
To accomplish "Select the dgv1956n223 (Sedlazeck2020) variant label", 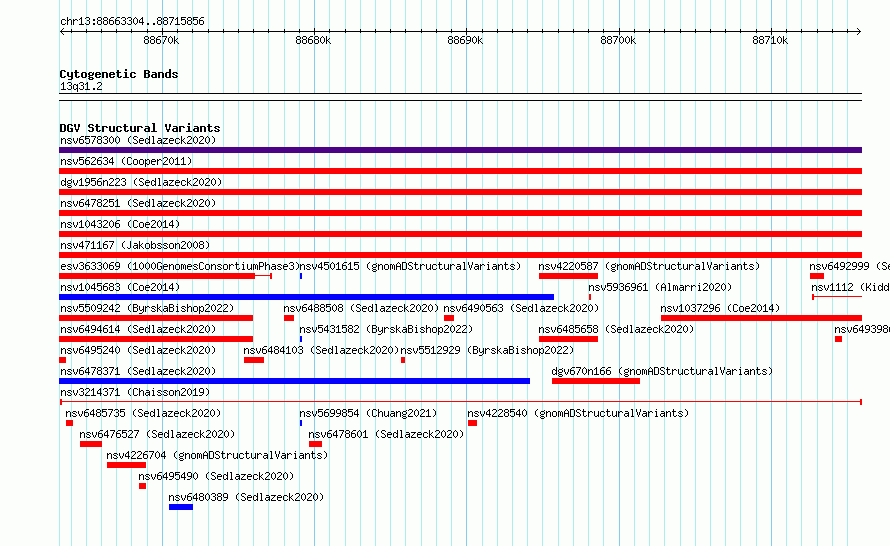I will coord(141,182).
